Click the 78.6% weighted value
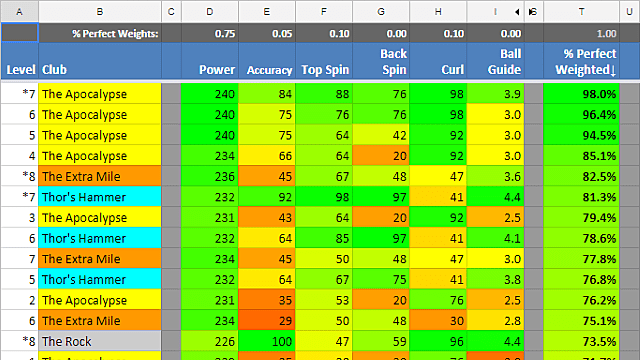Viewport: 640px width, 360px height. click(x=581, y=238)
